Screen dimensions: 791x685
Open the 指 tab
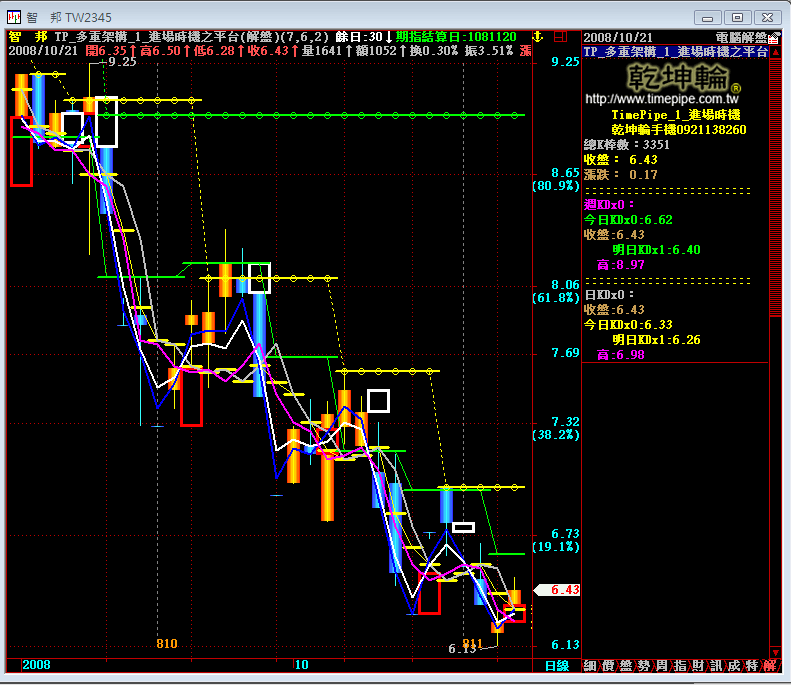680,665
